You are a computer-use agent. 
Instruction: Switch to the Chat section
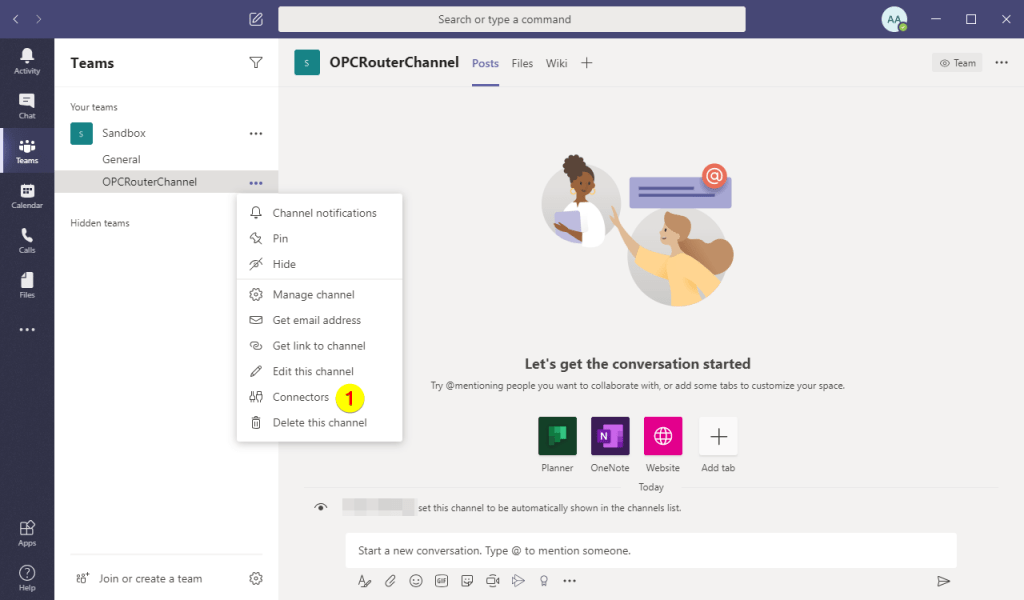click(27, 106)
